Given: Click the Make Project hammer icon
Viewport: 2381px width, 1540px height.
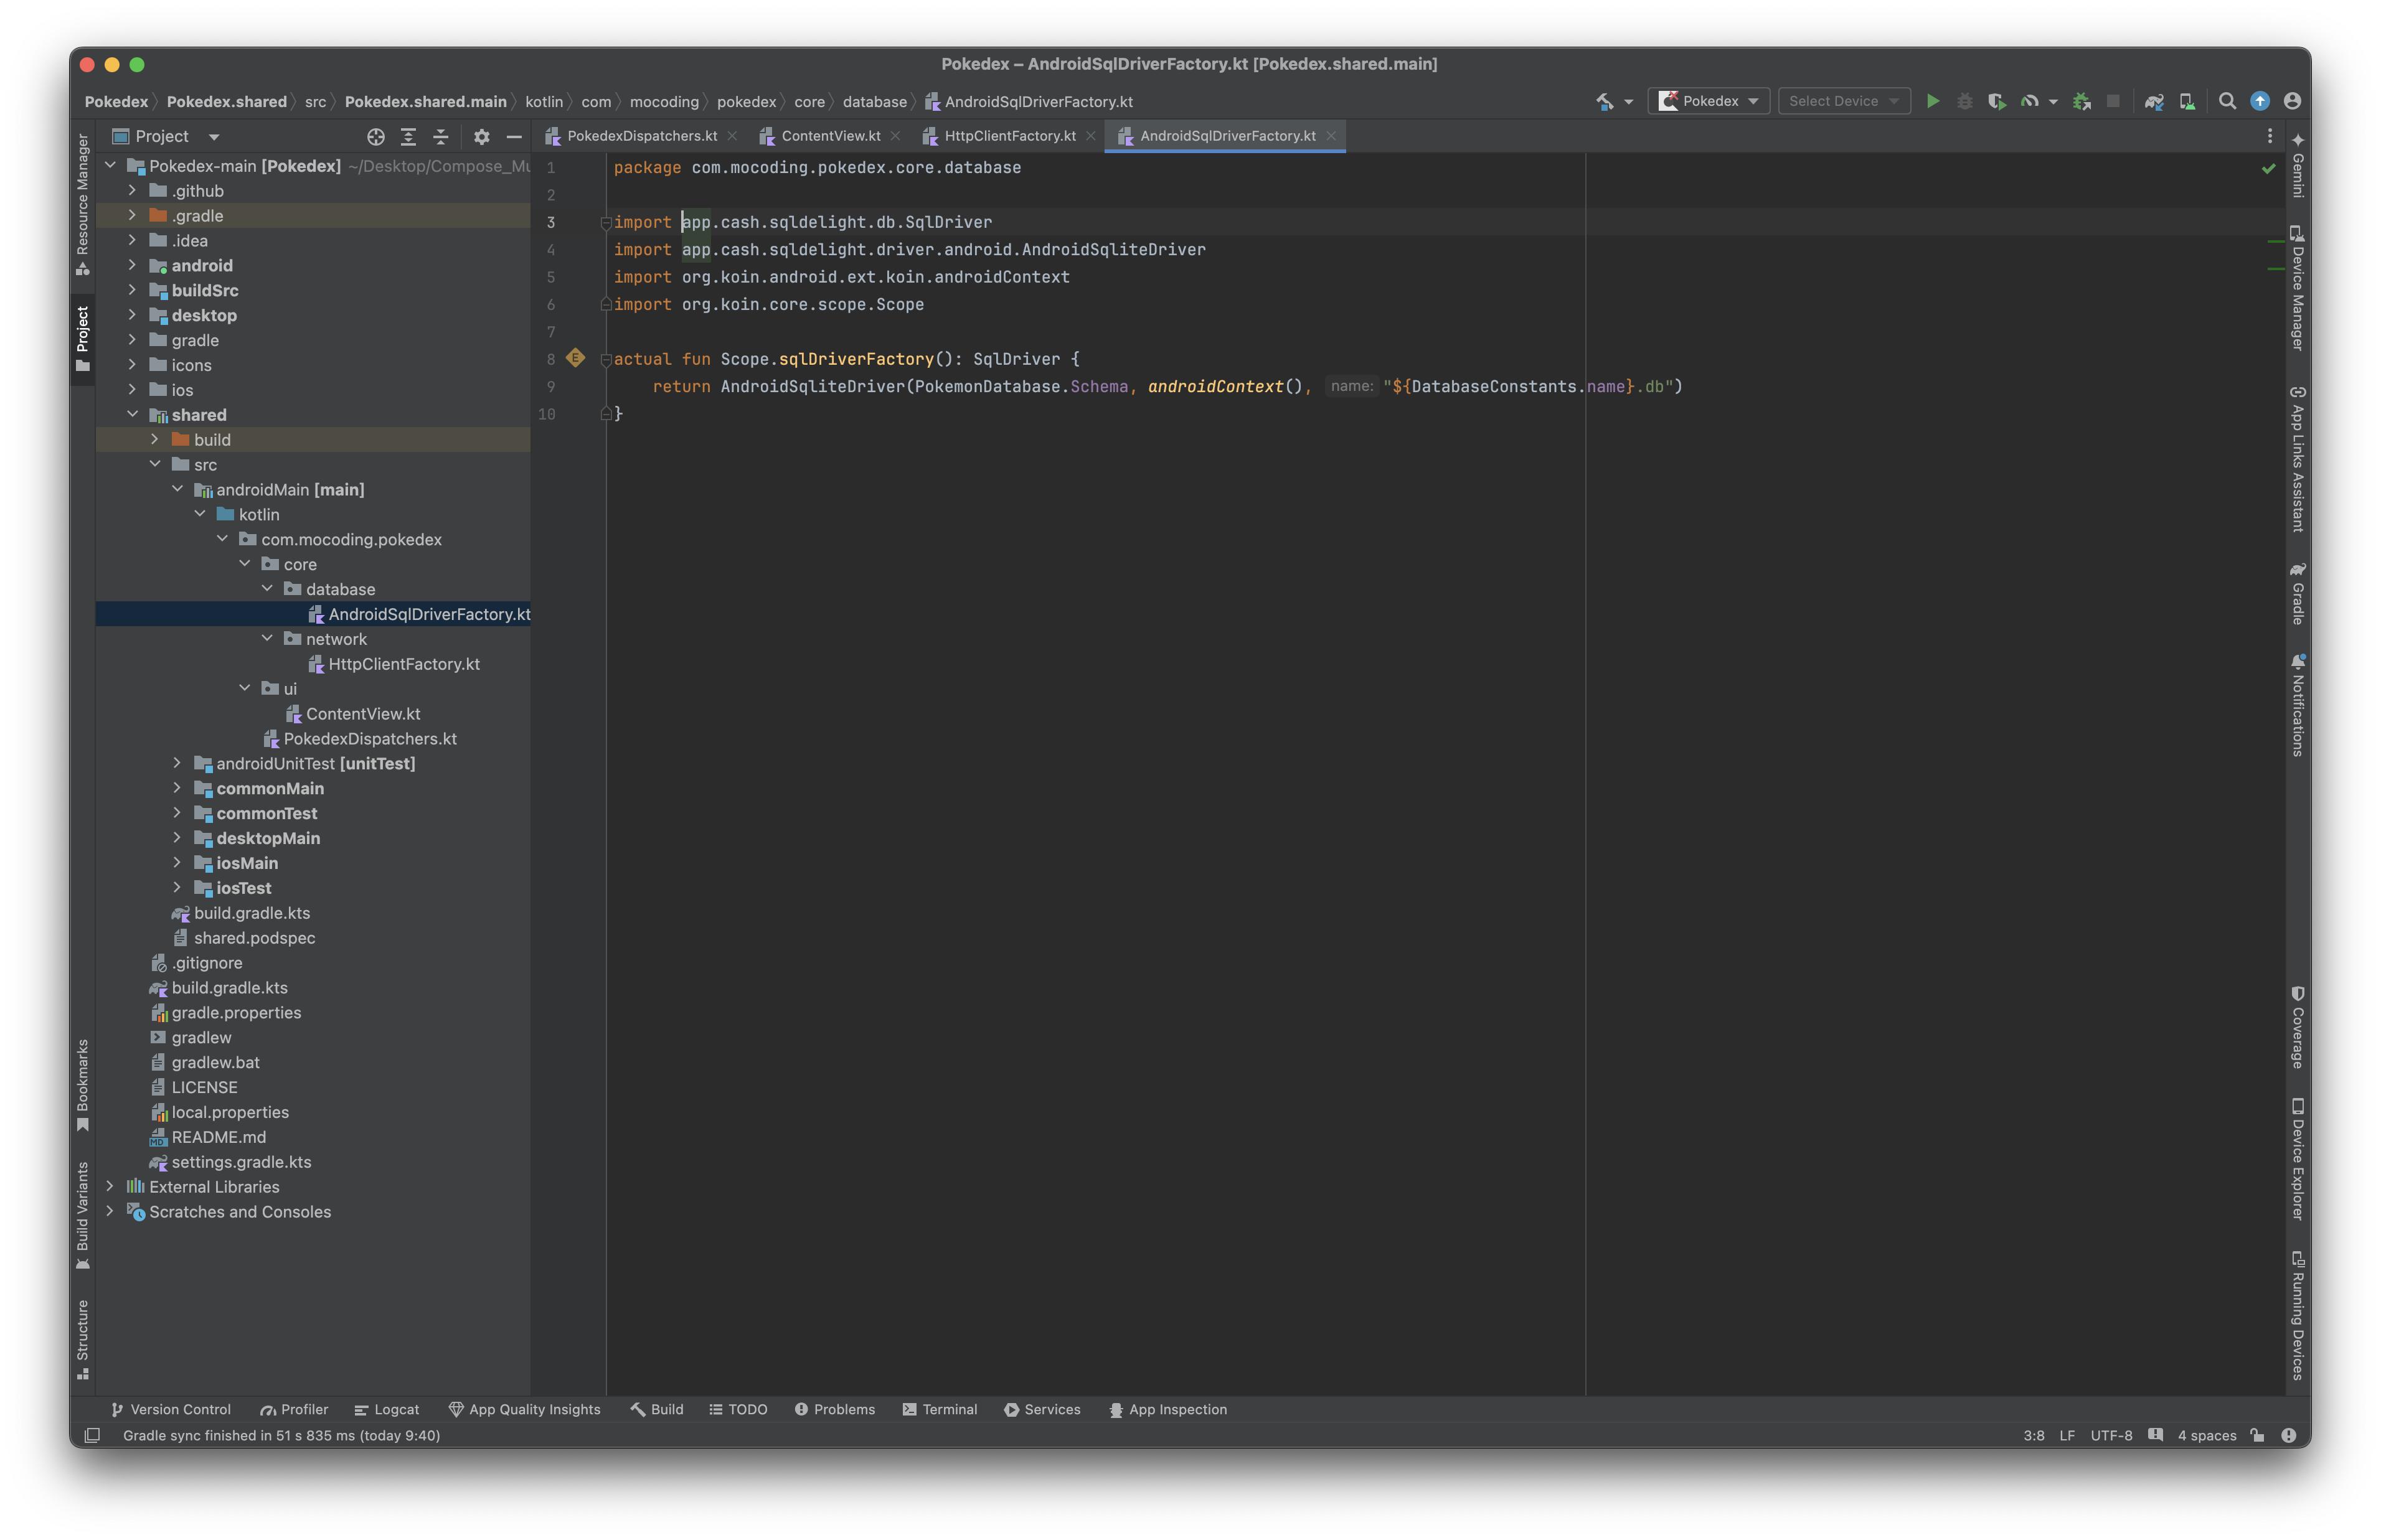Looking at the screenshot, I should (x=1604, y=101).
